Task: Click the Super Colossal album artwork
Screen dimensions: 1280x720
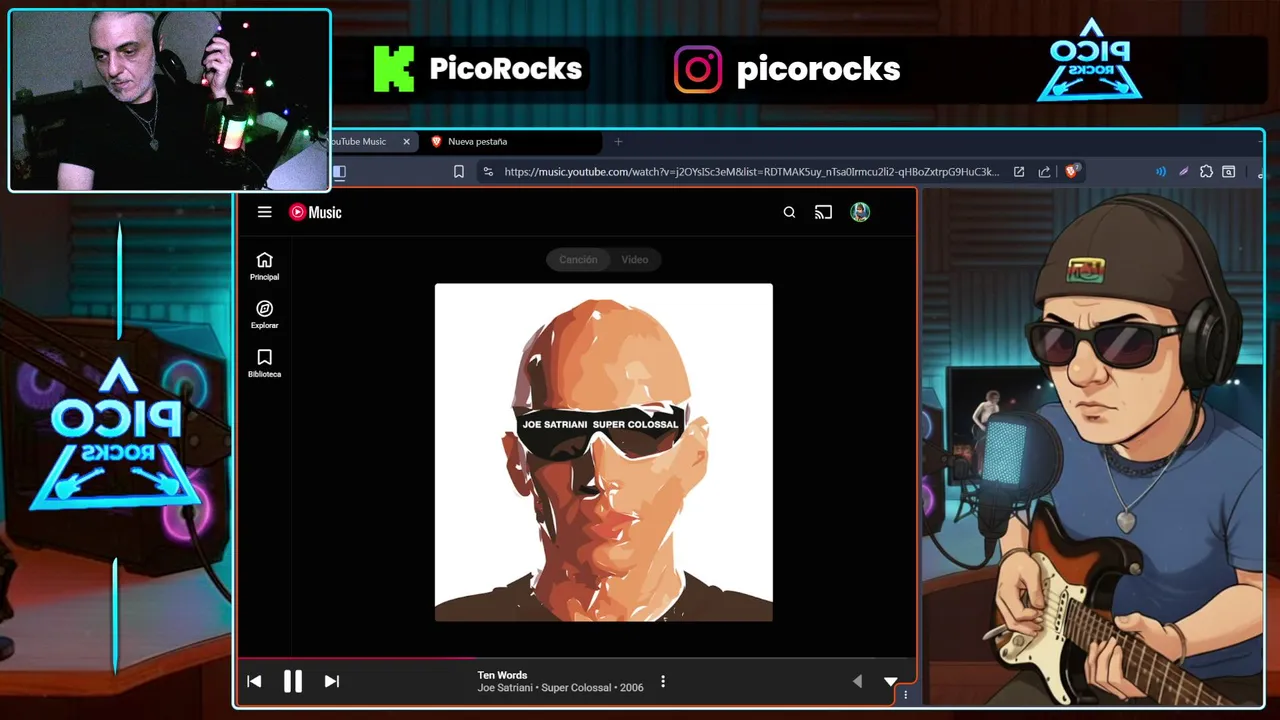Action: 604,452
